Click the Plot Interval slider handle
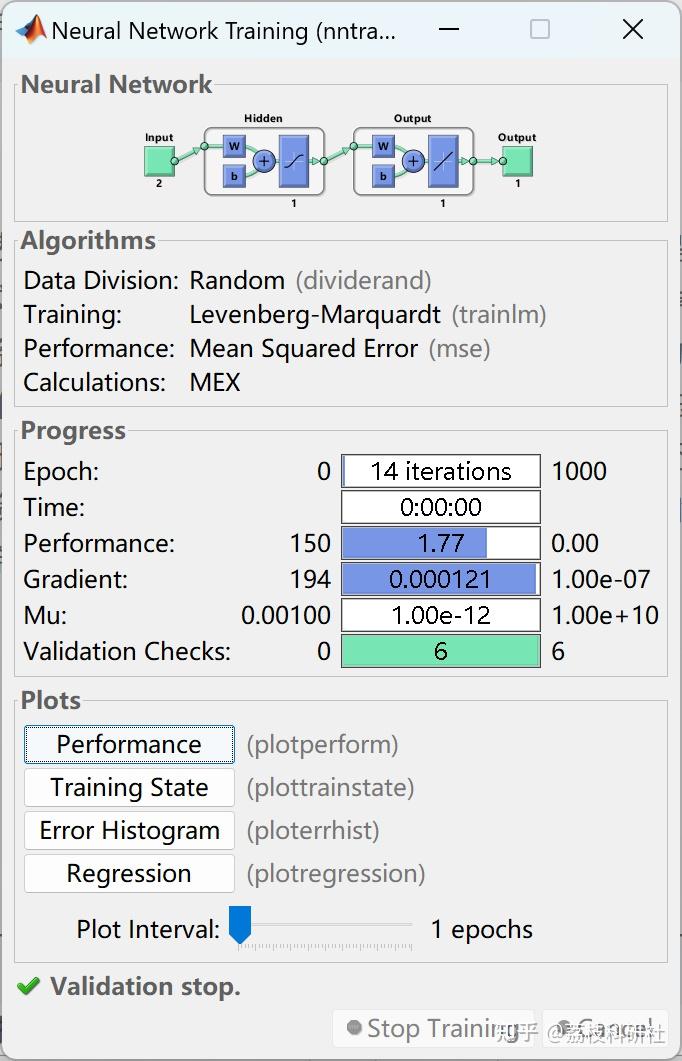Image resolution: width=682 pixels, height=1061 pixels. [x=240, y=925]
